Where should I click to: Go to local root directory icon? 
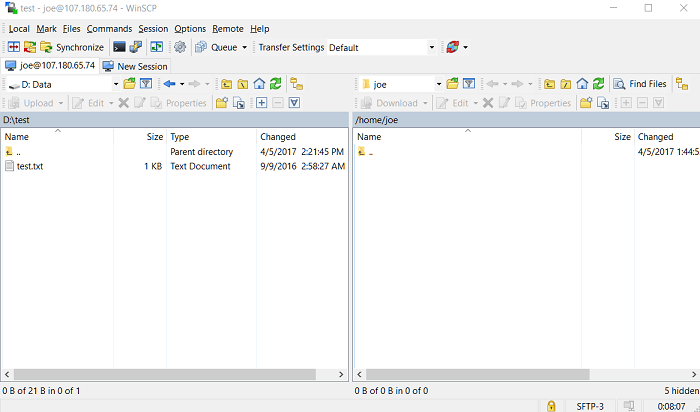243,84
